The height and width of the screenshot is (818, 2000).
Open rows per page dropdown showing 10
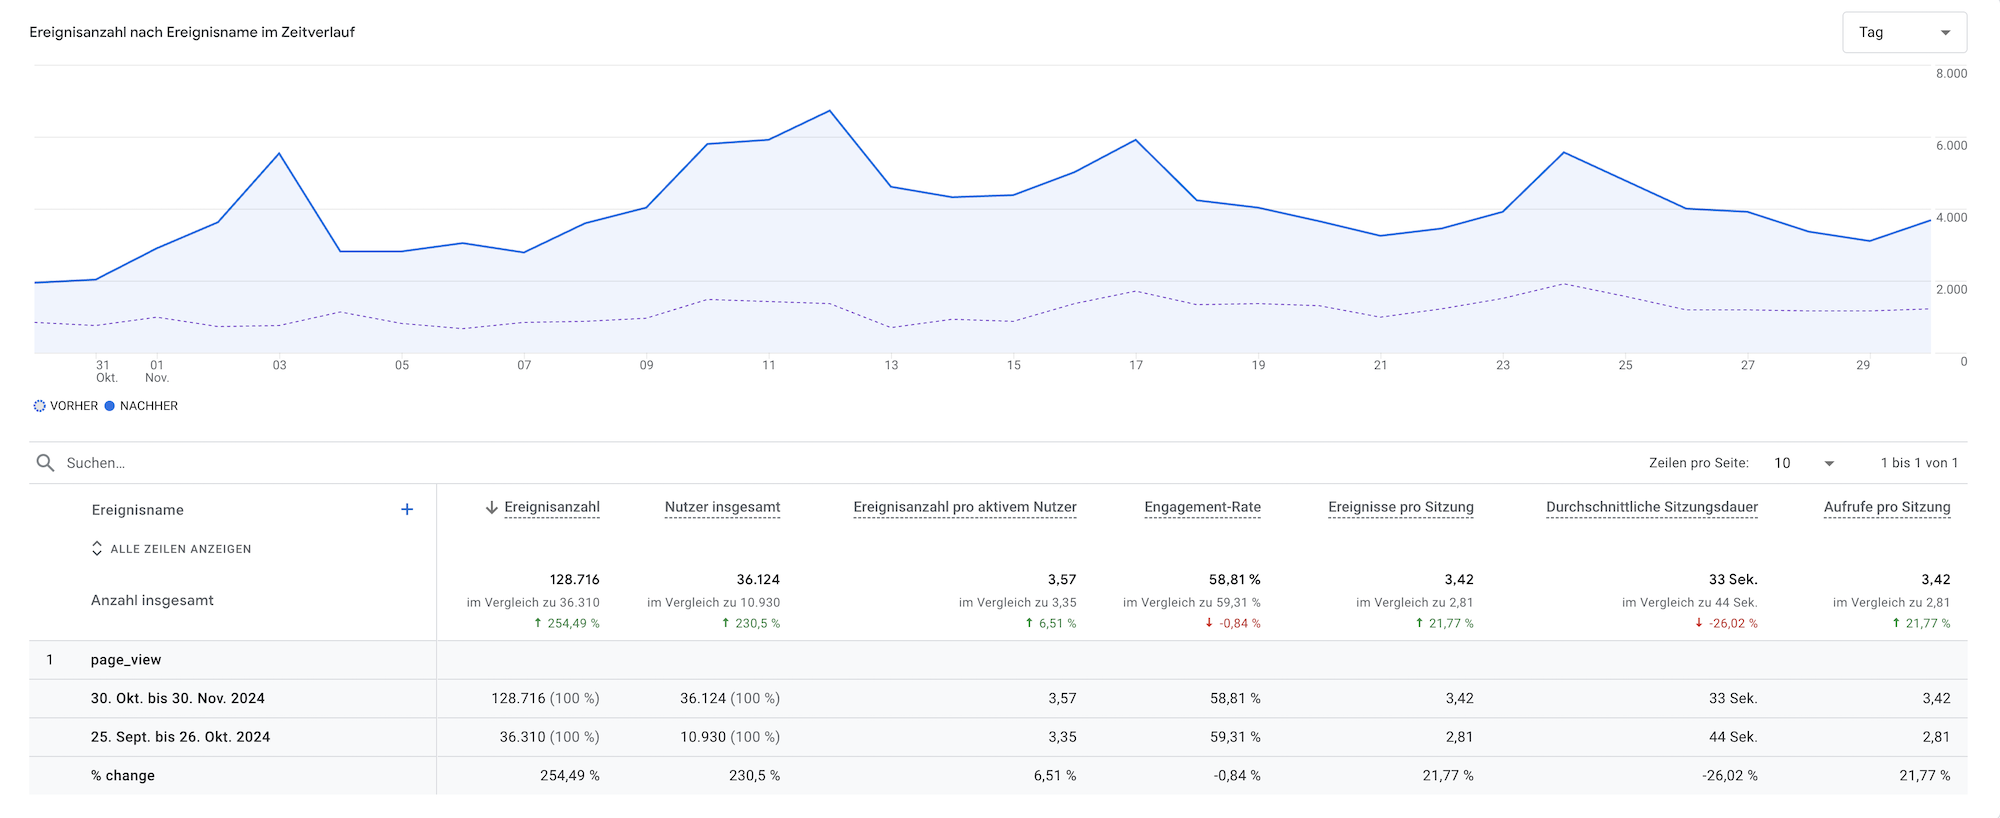point(1804,463)
